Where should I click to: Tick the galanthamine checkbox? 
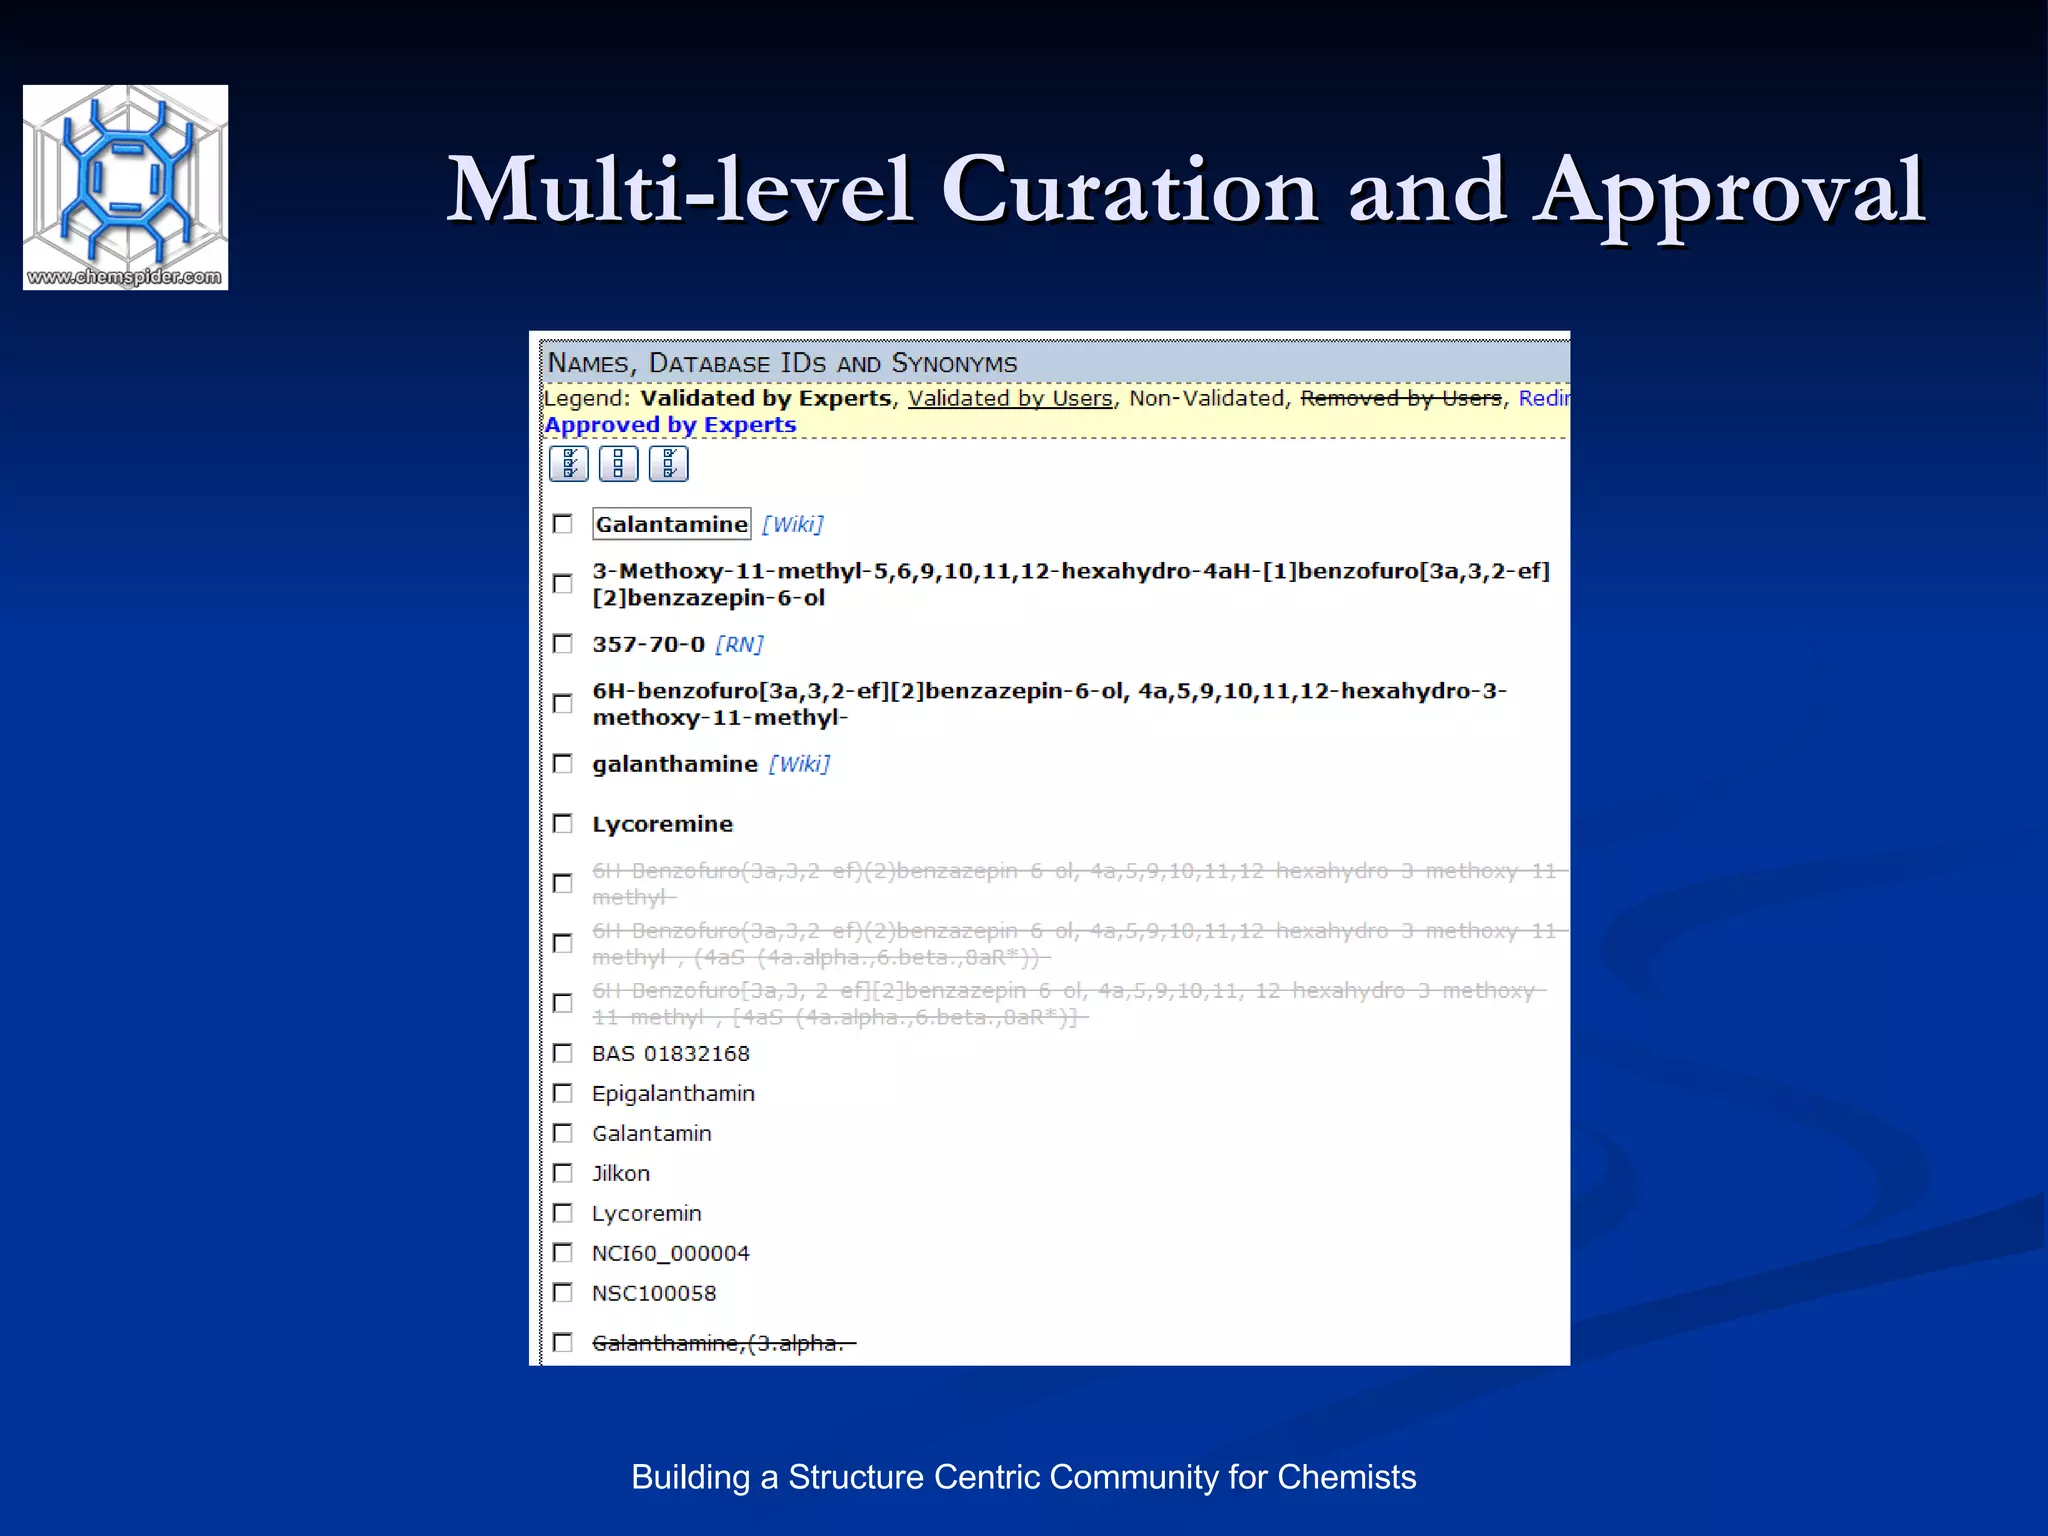pyautogui.click(x=563, y=764)
